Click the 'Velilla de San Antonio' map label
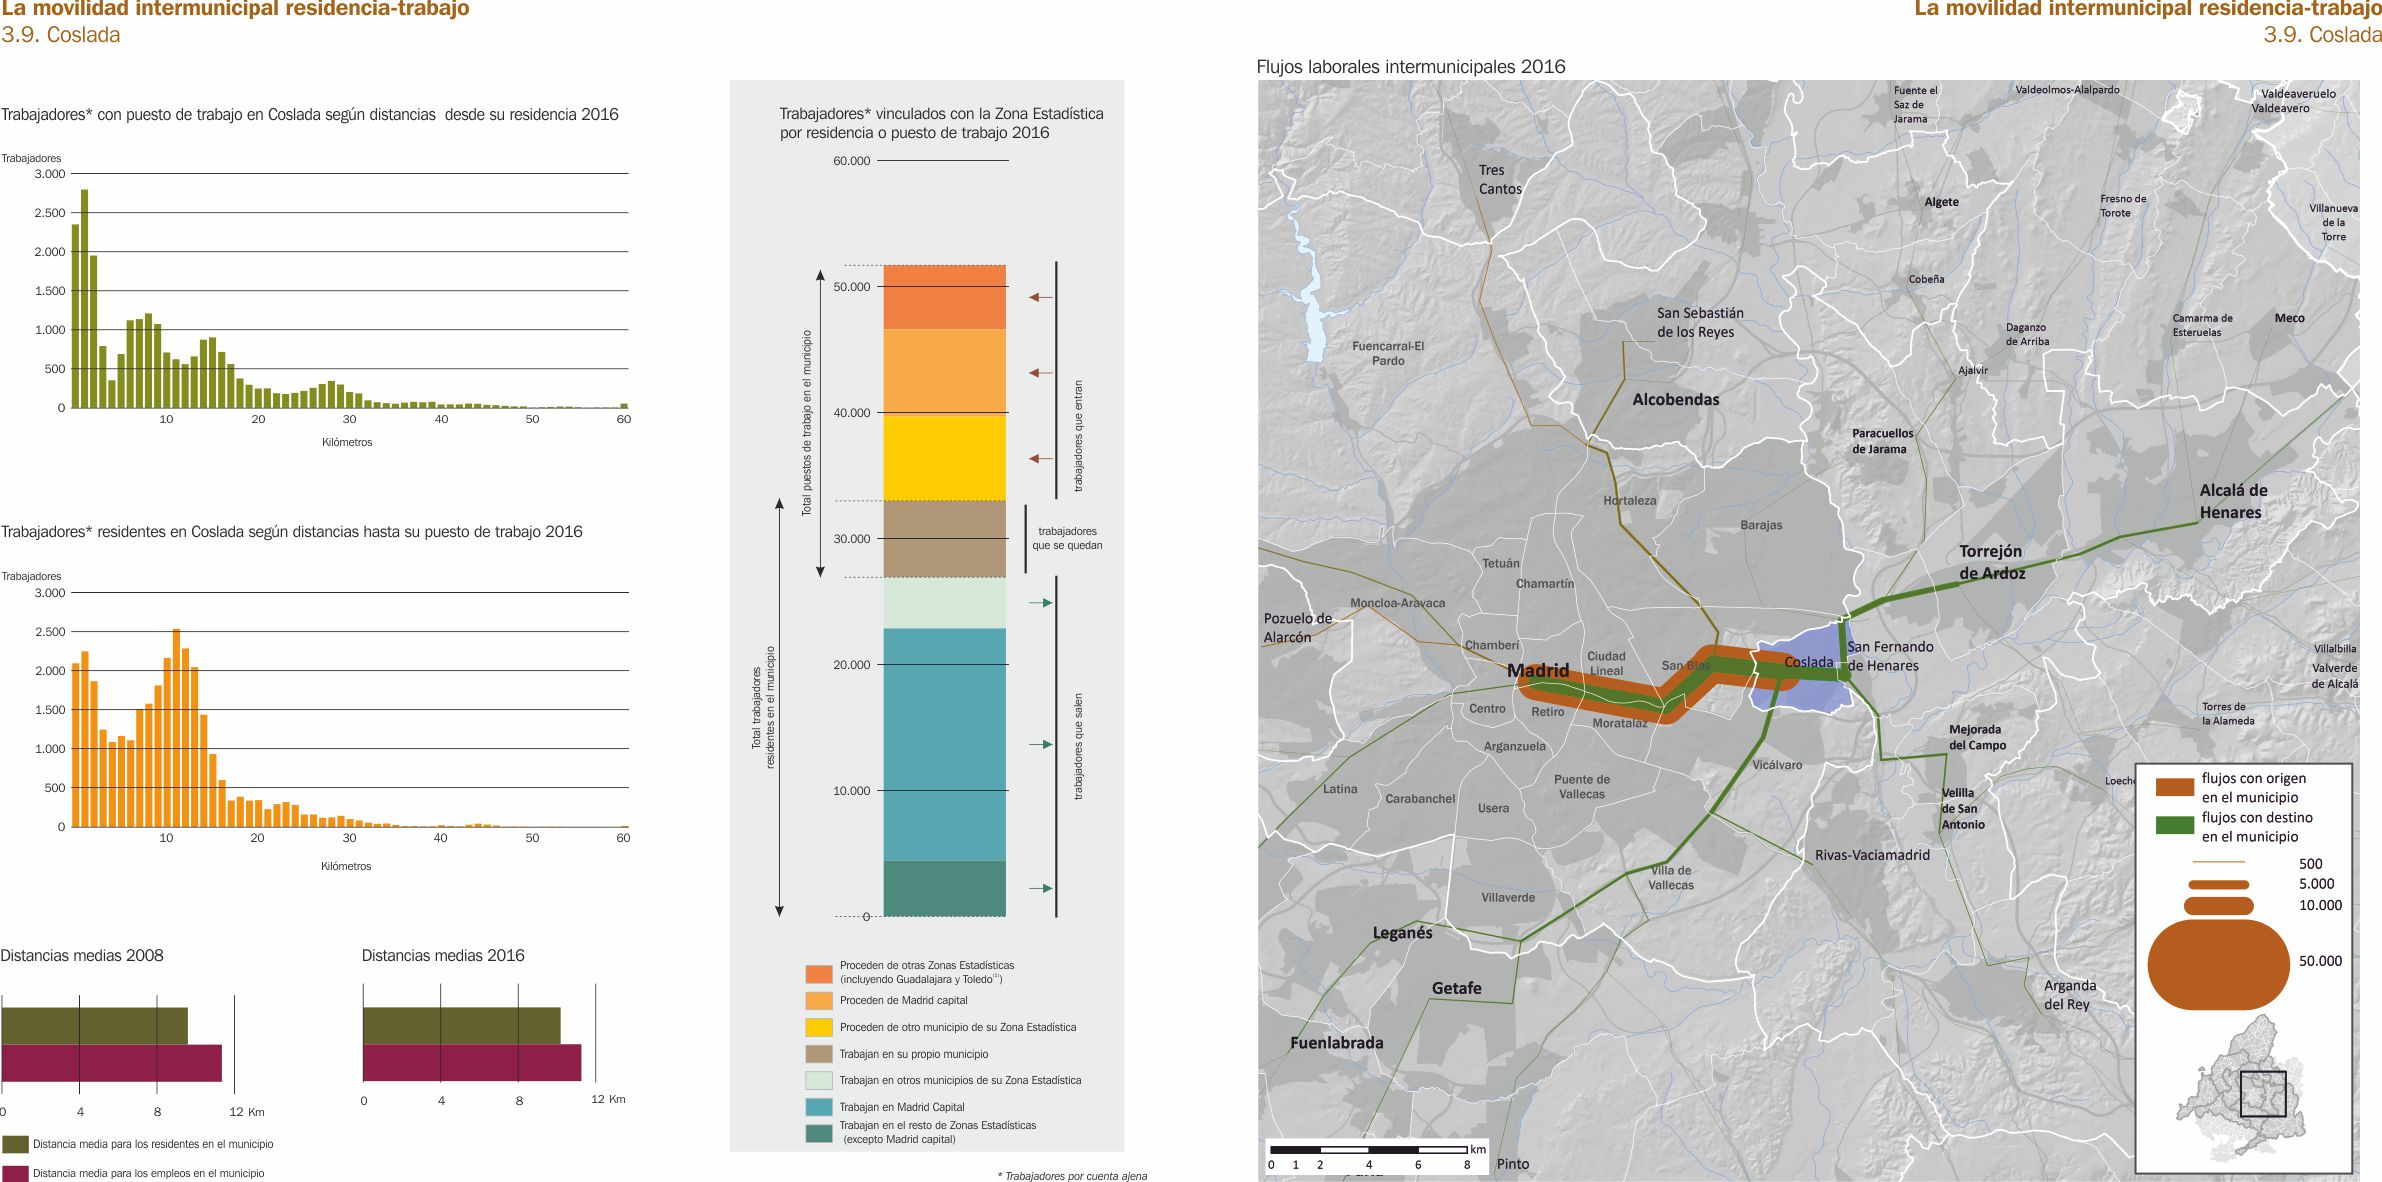Image resolution: width=2382 pixels, height=1182 pixels. pos(1963,809)
